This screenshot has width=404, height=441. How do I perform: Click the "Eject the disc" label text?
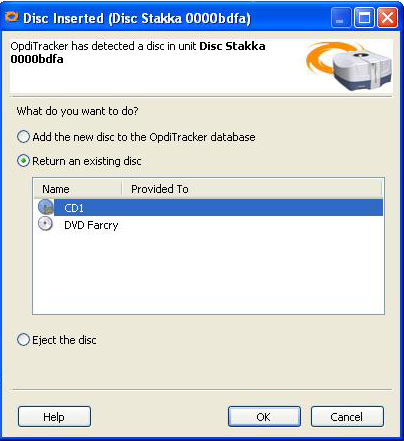64,340
